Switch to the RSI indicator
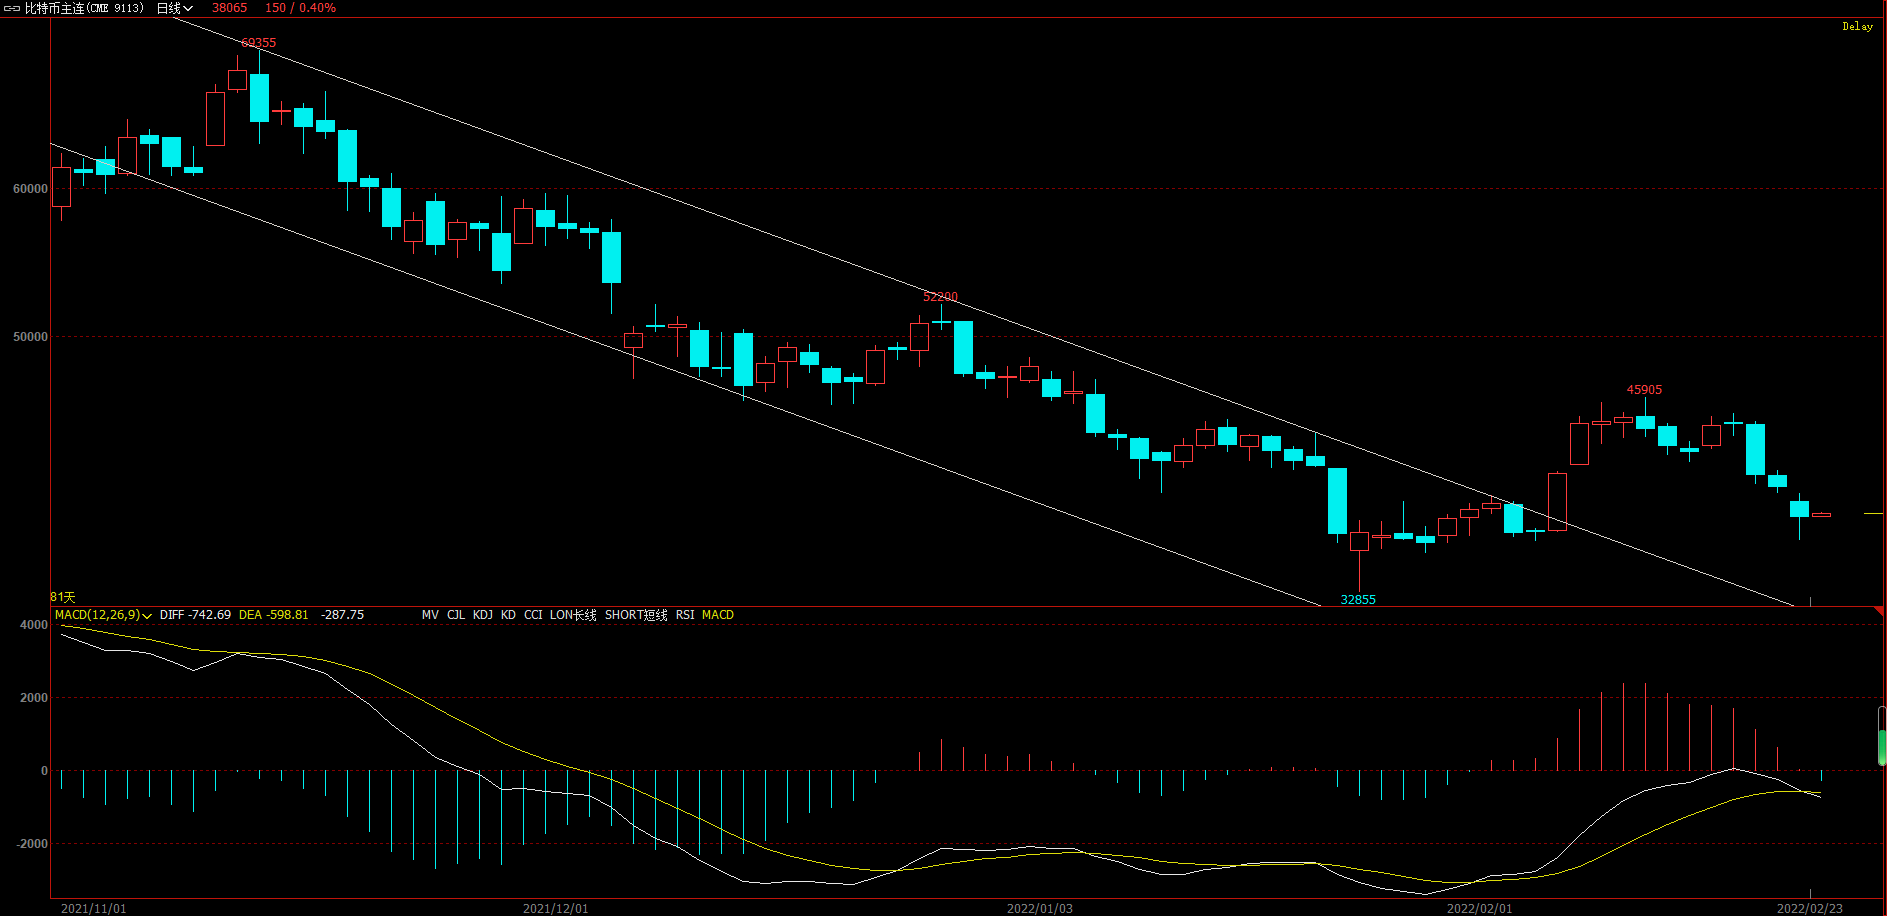Image resolution: width=1887 pixels, height=916 pixels. tap(685, 615)
